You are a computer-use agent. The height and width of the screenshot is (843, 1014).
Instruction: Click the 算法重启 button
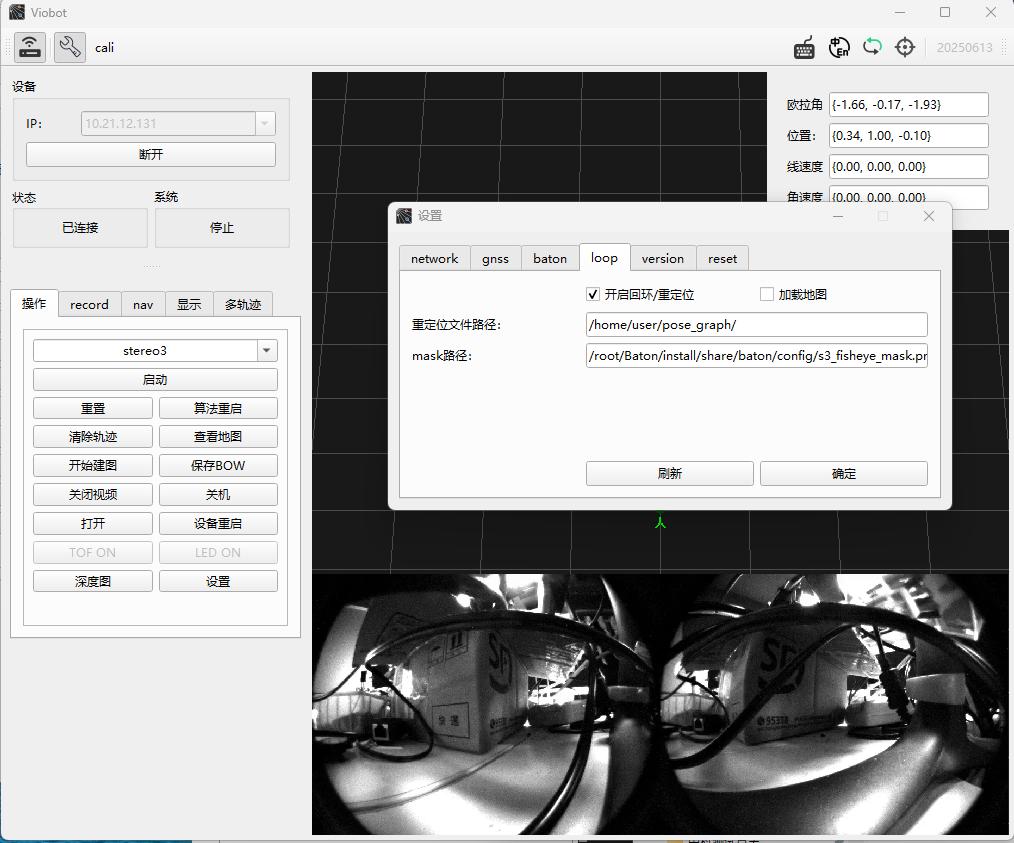click(218, 409)
